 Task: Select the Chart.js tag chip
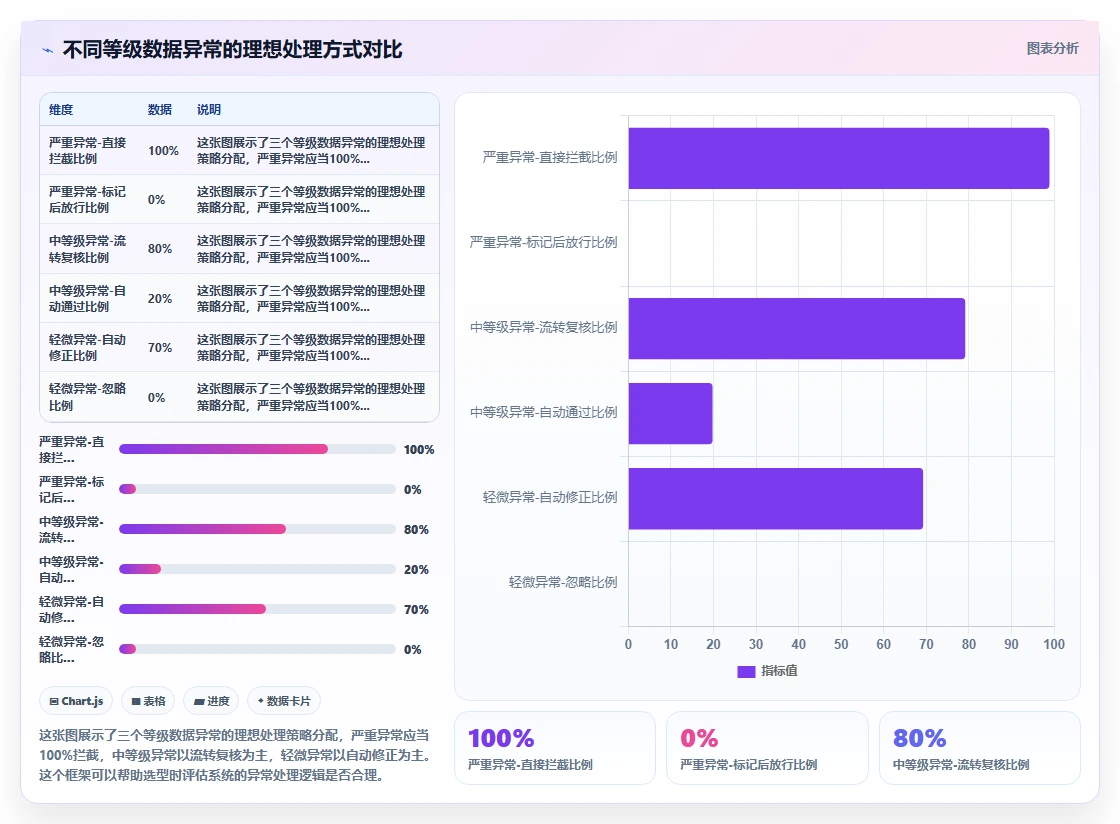[x=76, y=701]
